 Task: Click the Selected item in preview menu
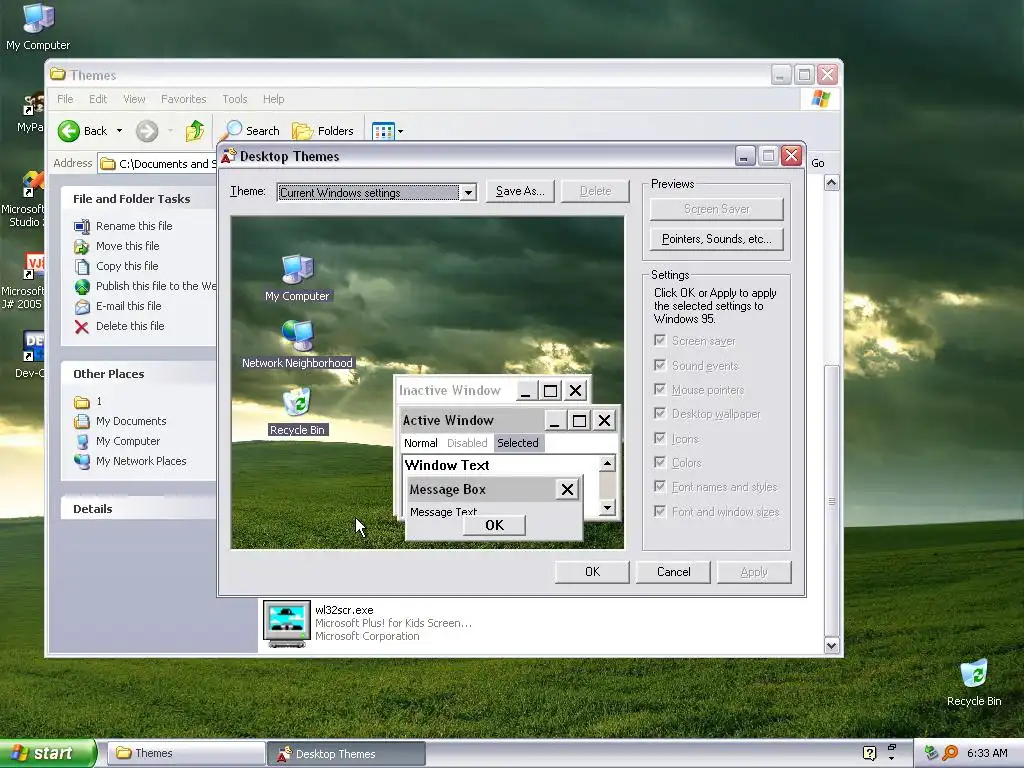click(x=518, y=443)
